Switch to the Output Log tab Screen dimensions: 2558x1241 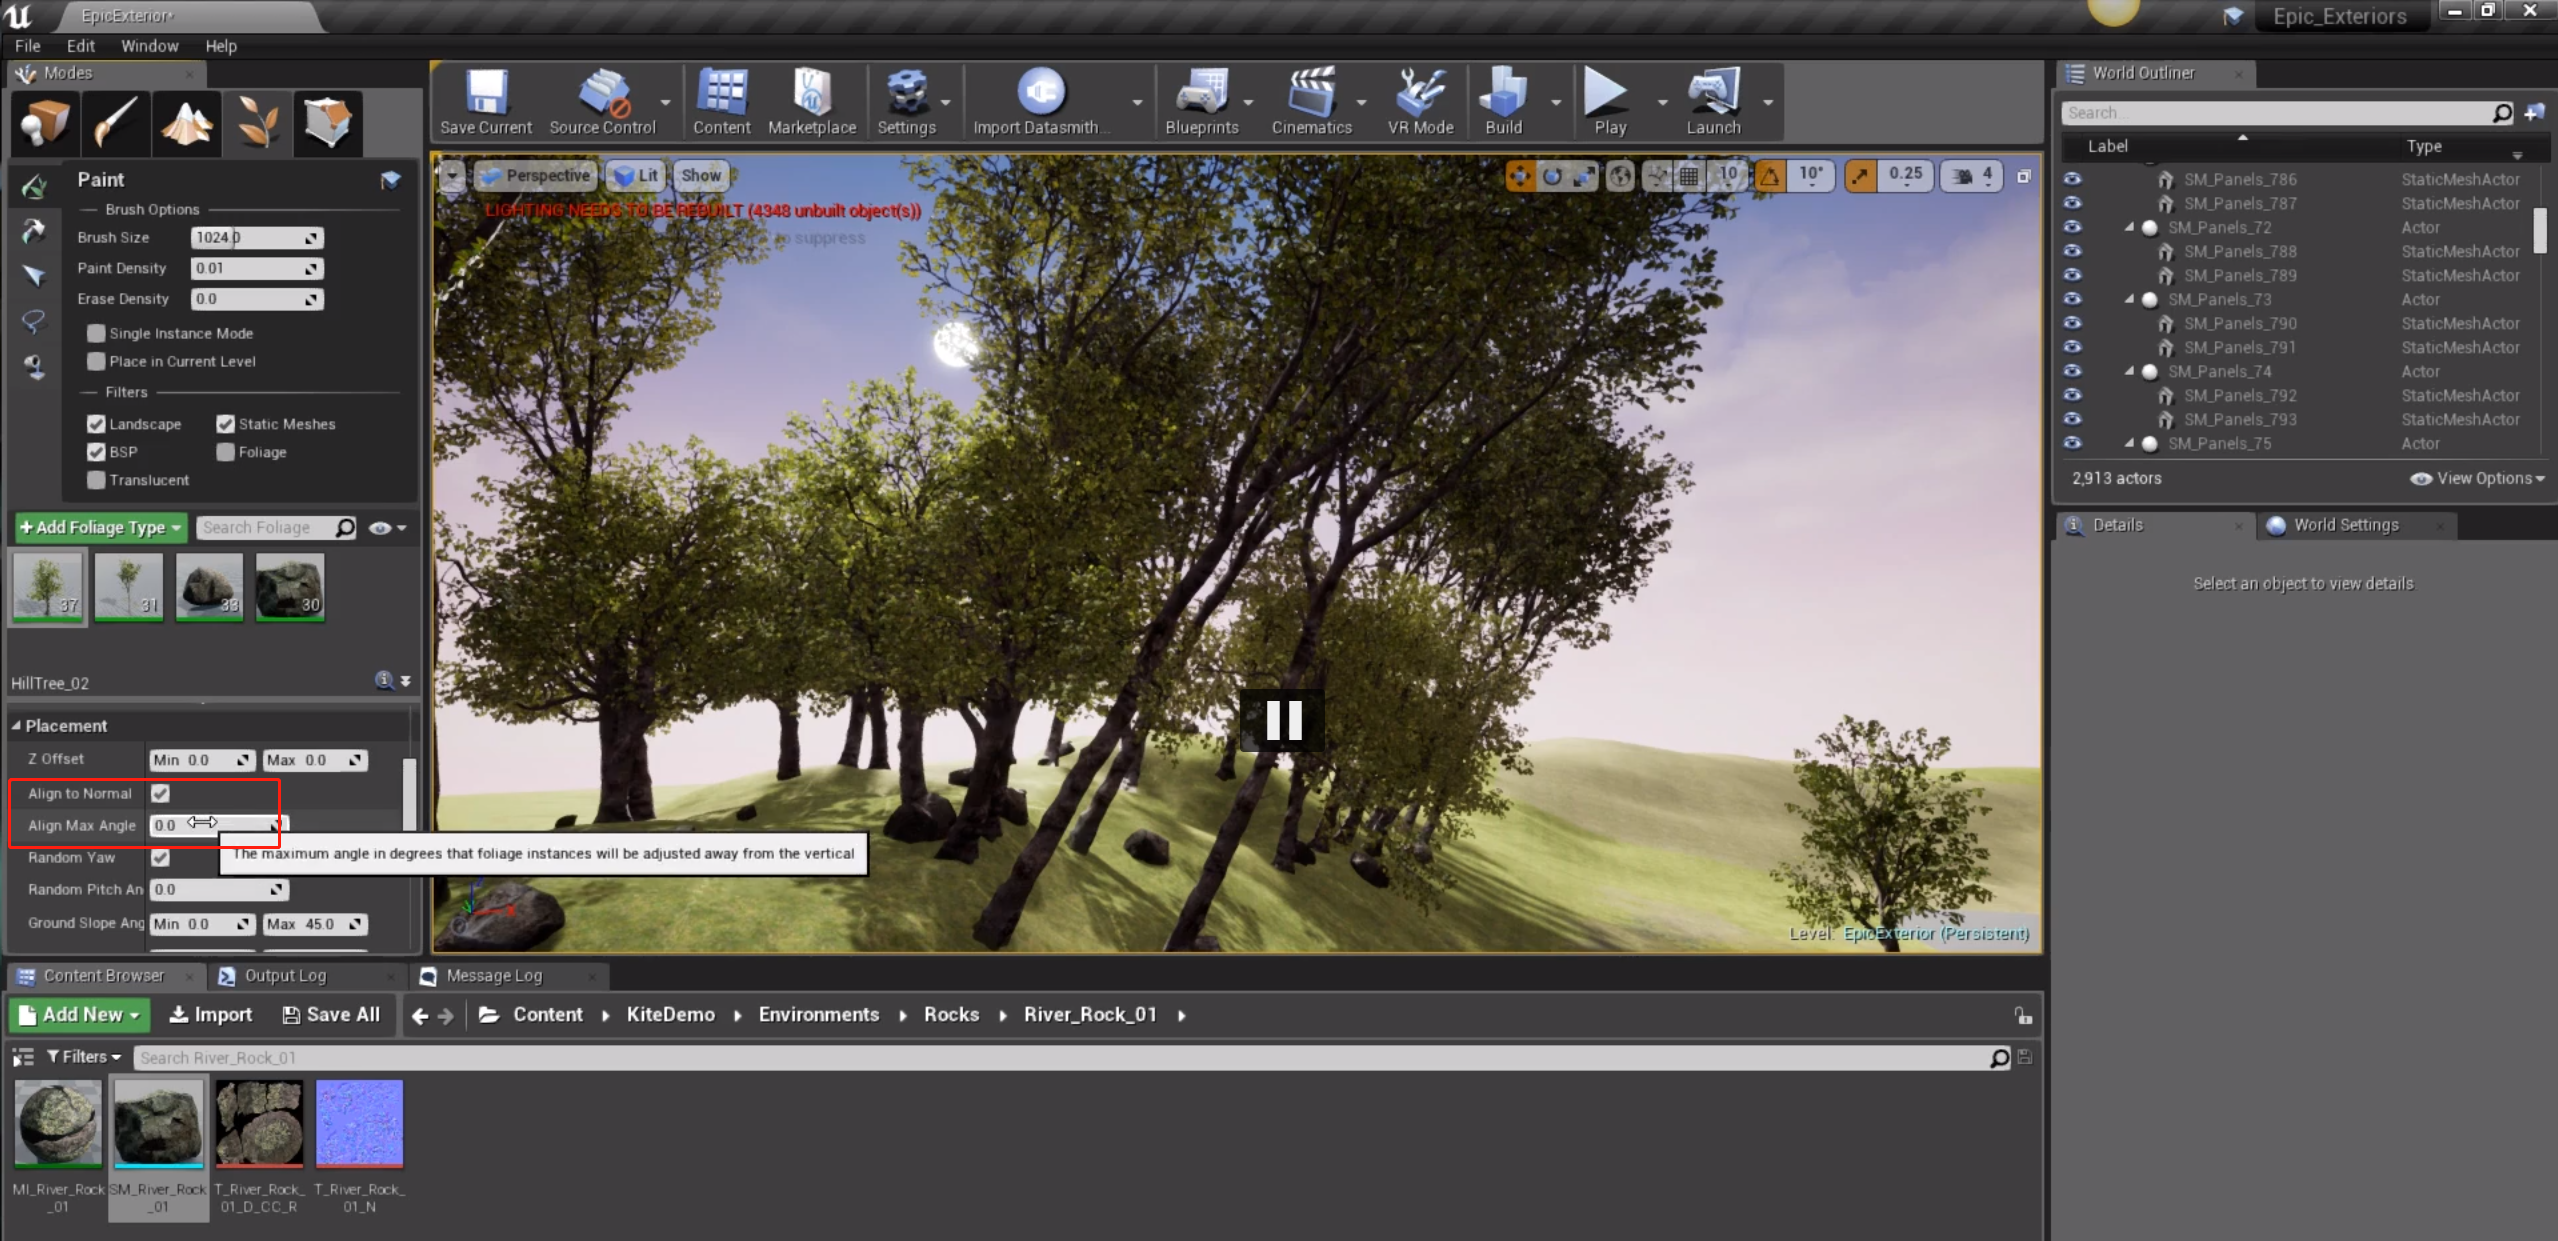[286, 976]
